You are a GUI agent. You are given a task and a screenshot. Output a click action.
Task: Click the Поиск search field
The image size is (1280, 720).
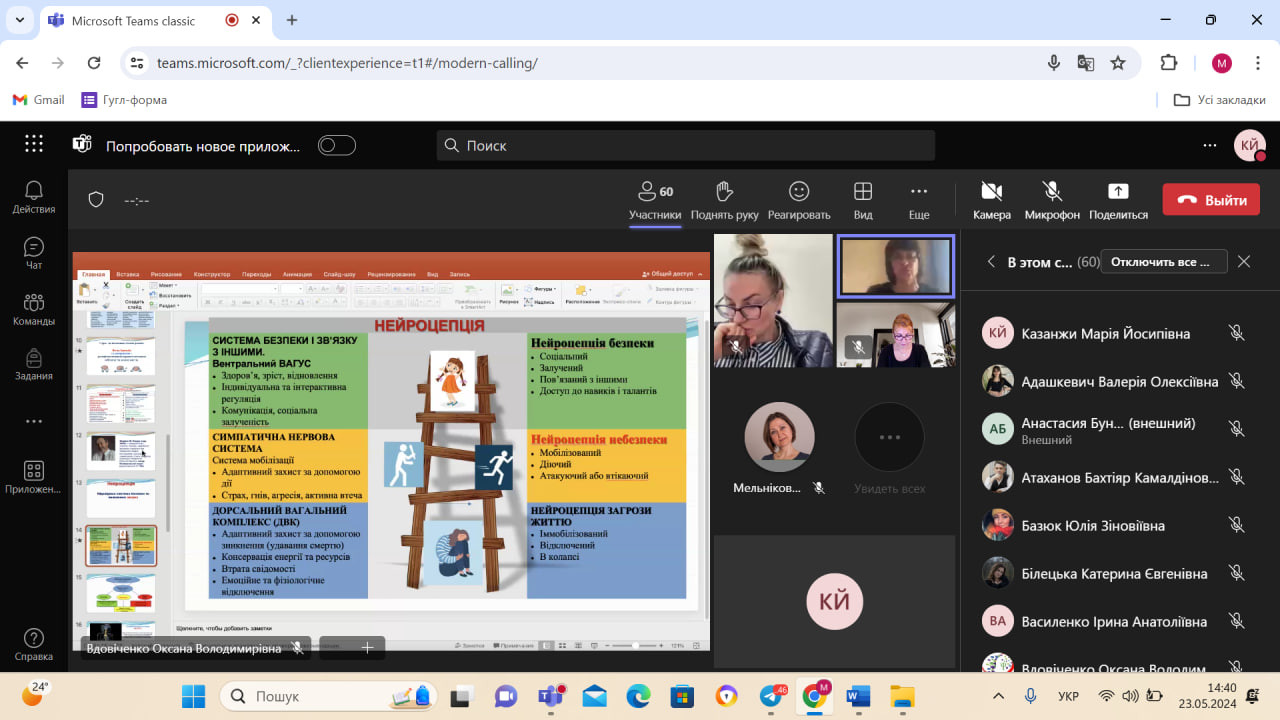point(686,146)
